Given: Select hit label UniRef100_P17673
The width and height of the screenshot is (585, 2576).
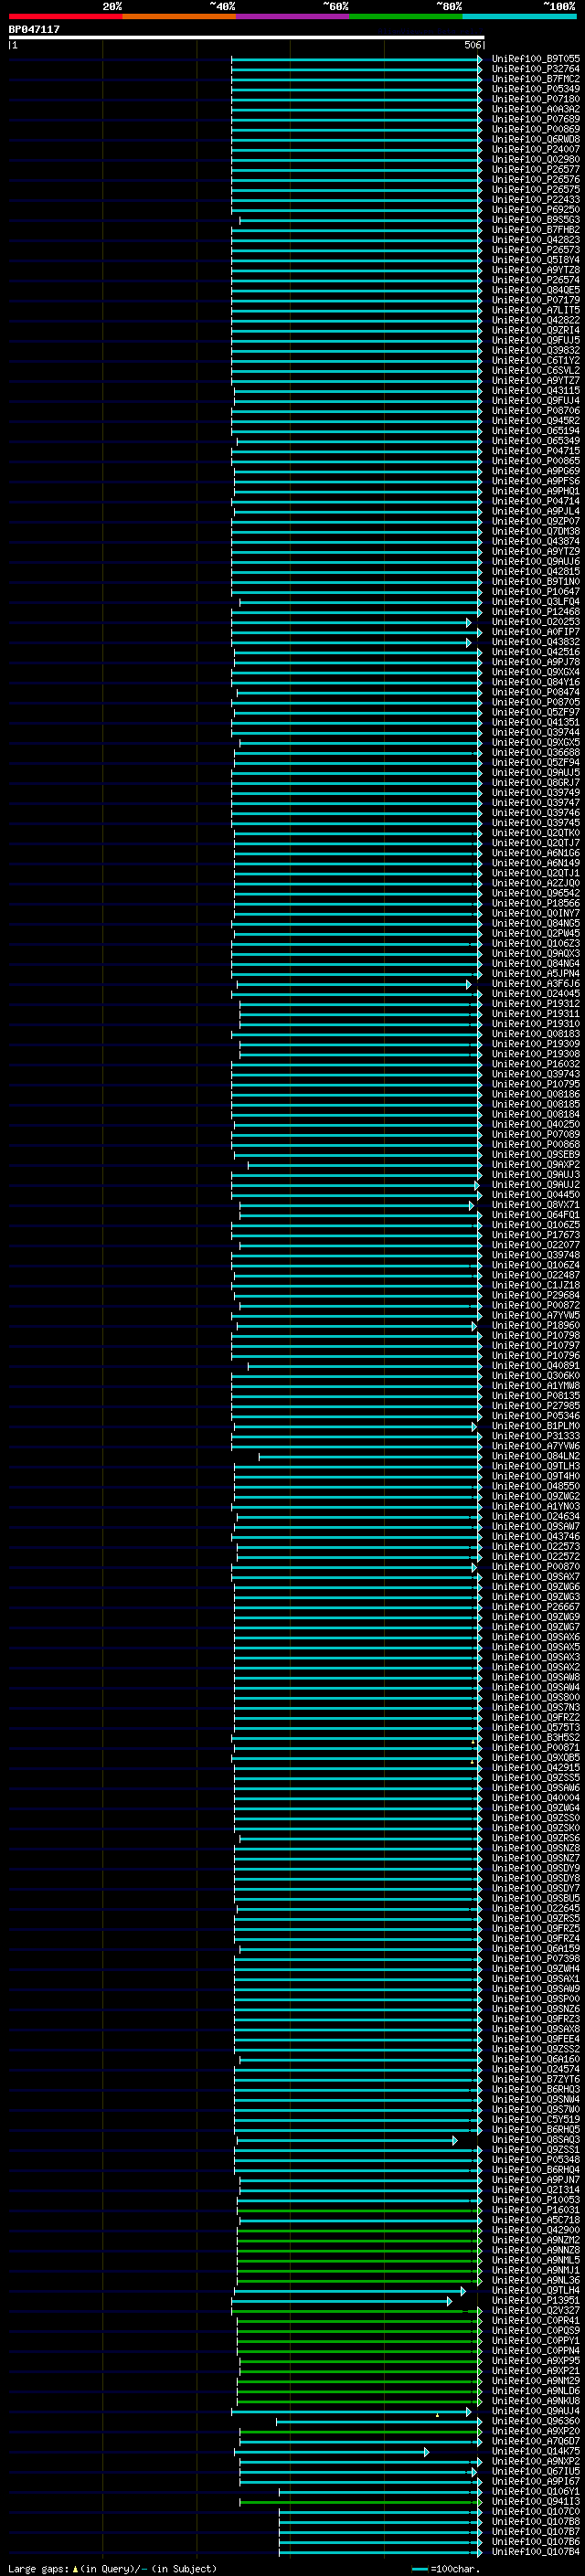Looking at the screenshot, I should [536, 1235].
